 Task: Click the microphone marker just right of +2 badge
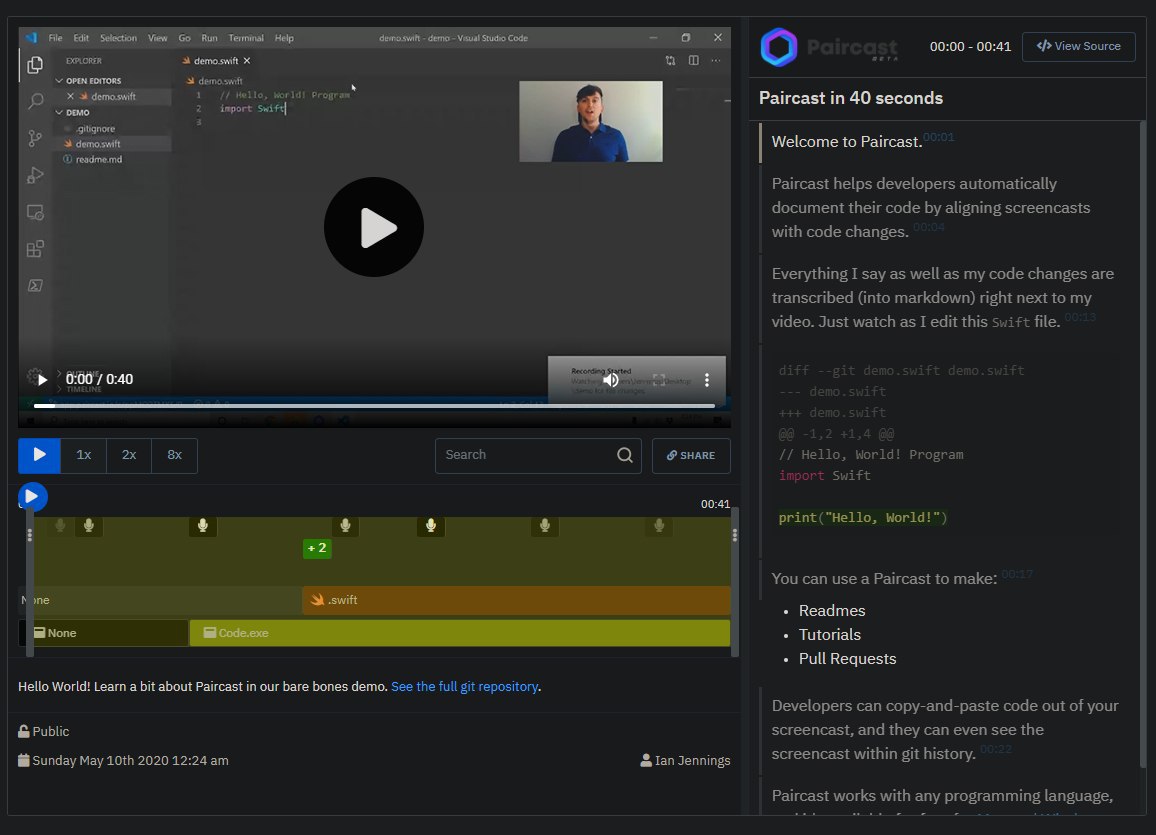pos(345,525)
